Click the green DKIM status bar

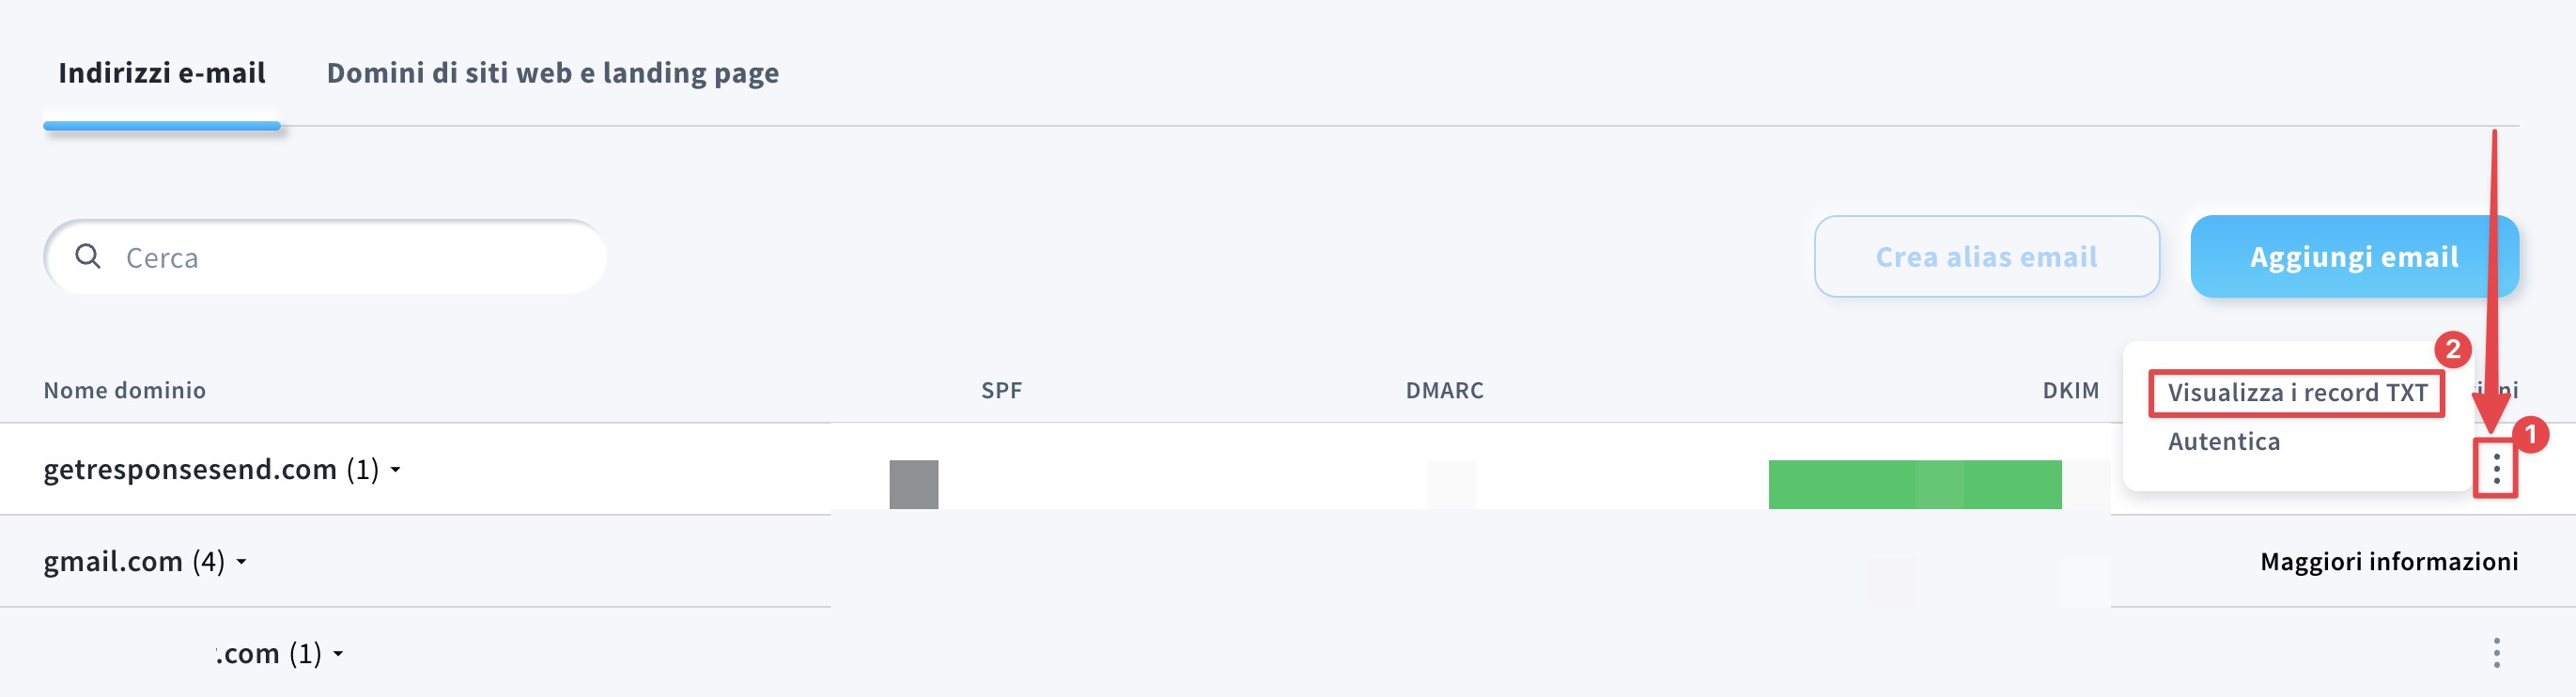pyautogui.click(x=1914, y=484)
